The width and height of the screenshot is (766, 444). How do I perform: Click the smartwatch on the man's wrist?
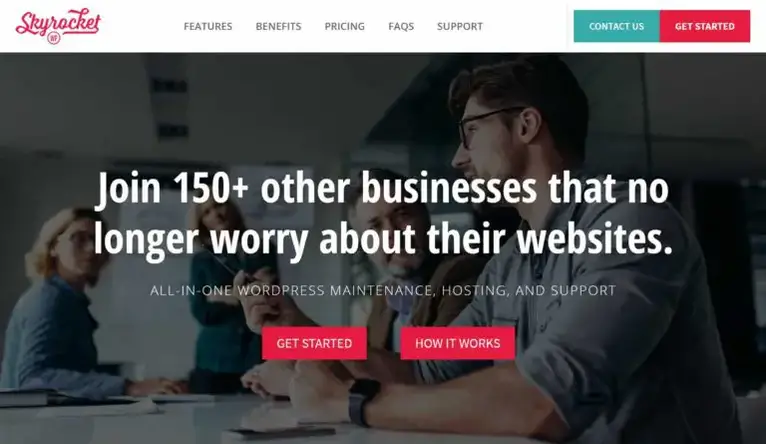tap(362, 402)
